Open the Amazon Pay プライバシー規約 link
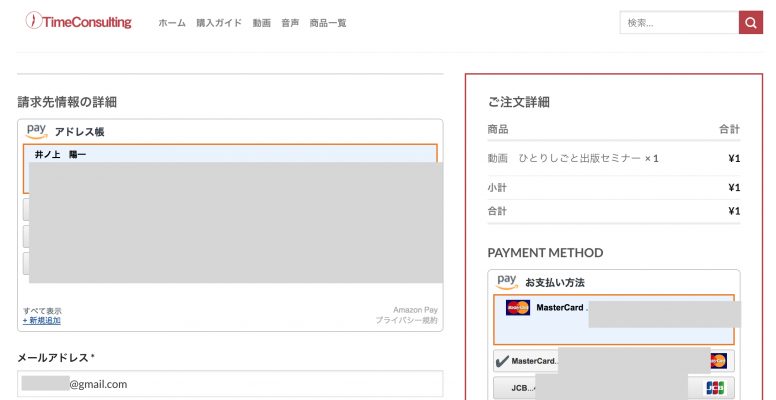This screenshot has height=400, width=776. [406, 321]
